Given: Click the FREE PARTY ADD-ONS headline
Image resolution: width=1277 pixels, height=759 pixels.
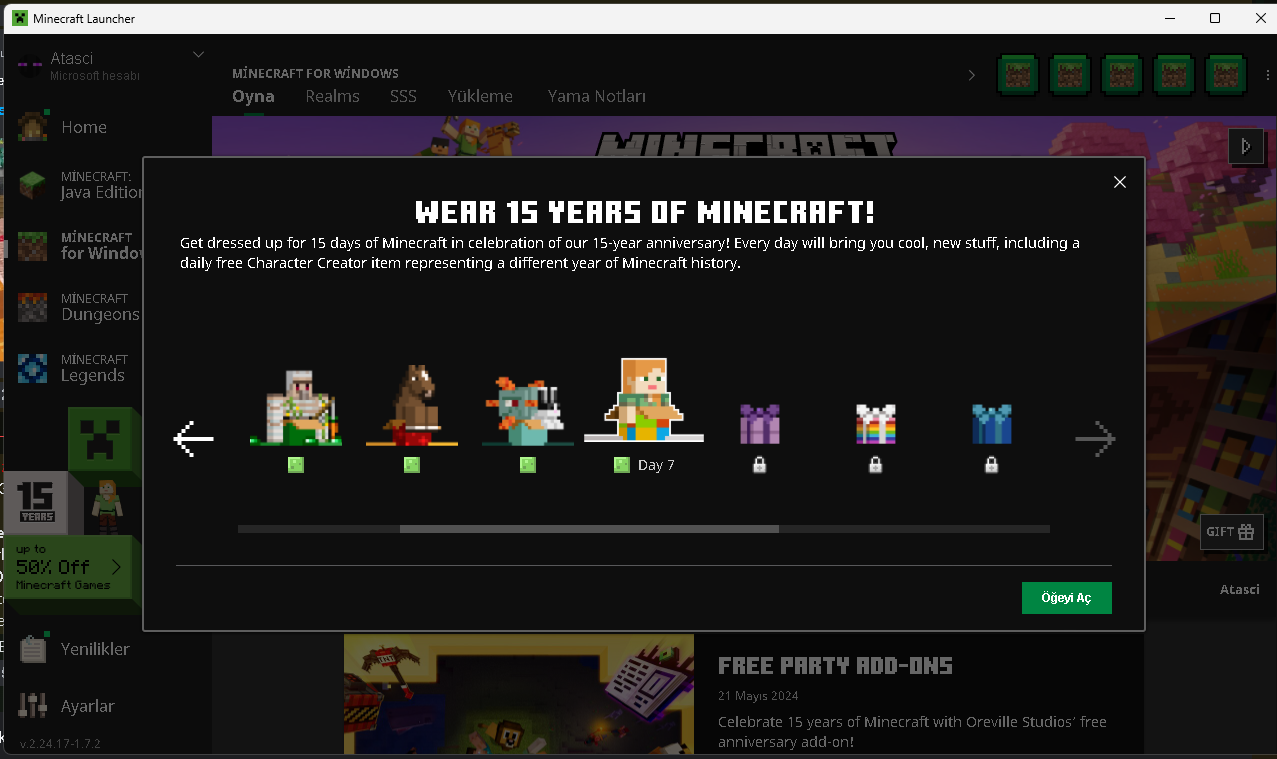Looking at the screenshot, I should 835,665.
